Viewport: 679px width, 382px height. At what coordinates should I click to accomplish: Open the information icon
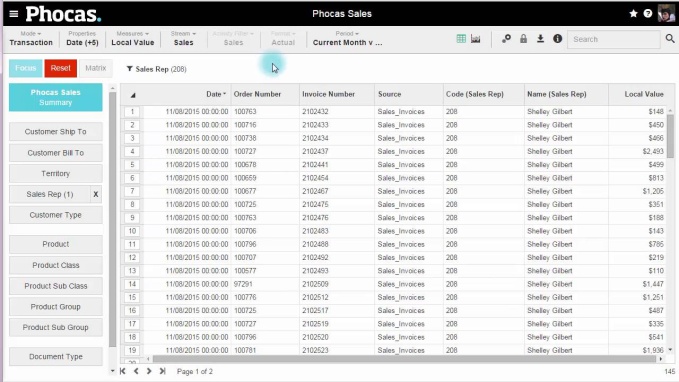click(x=557, y=39)
